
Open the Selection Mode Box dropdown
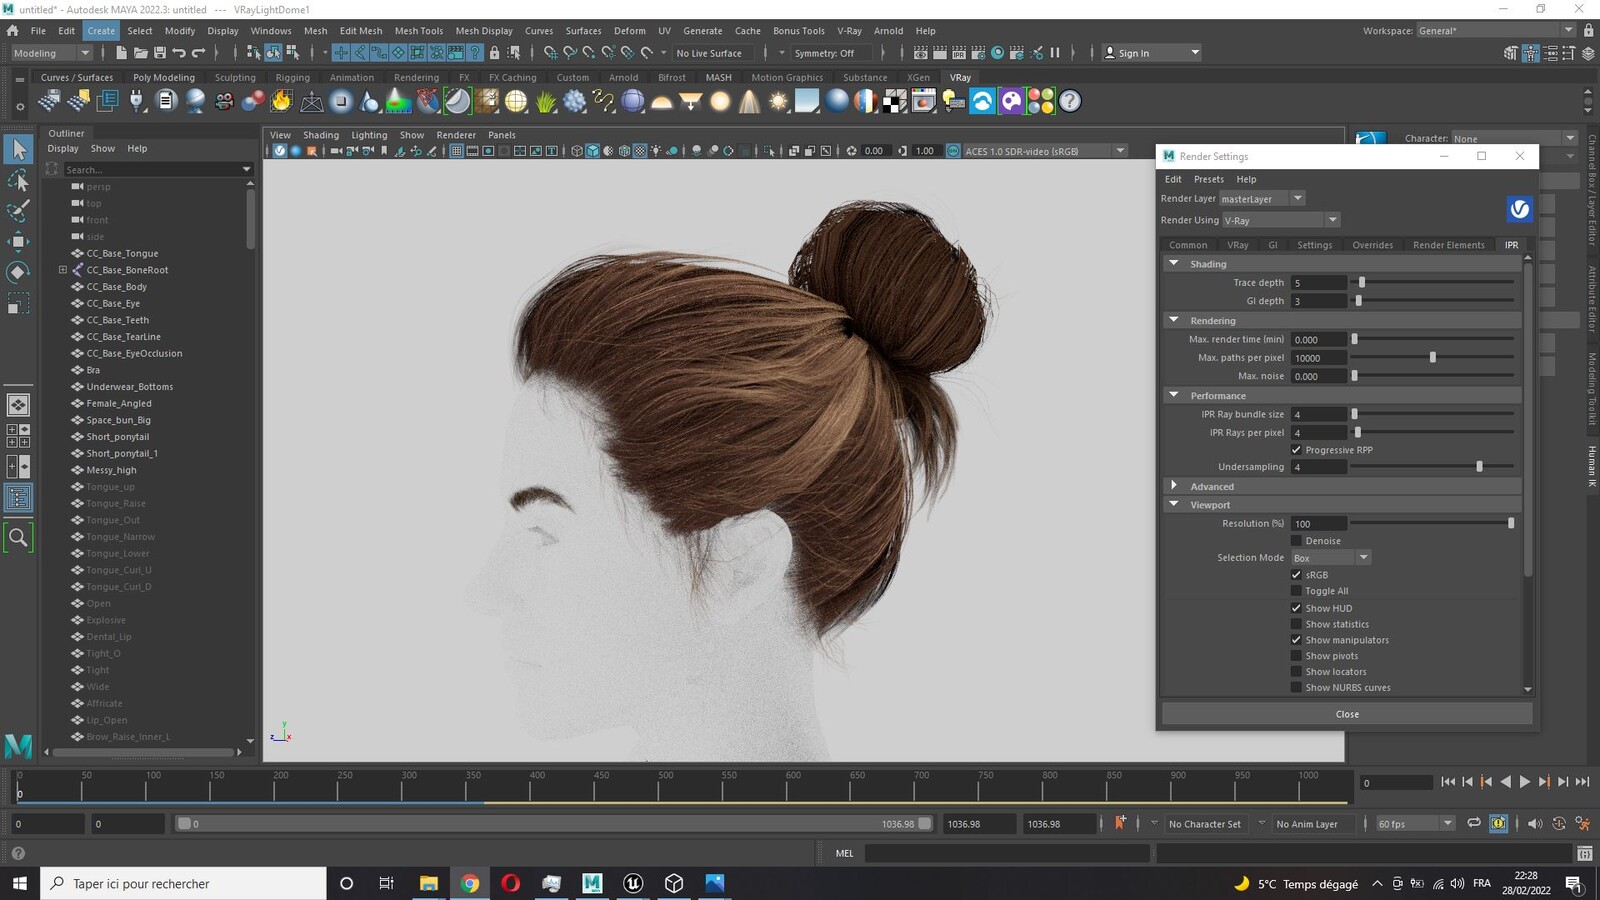(x=1330, y=558)
